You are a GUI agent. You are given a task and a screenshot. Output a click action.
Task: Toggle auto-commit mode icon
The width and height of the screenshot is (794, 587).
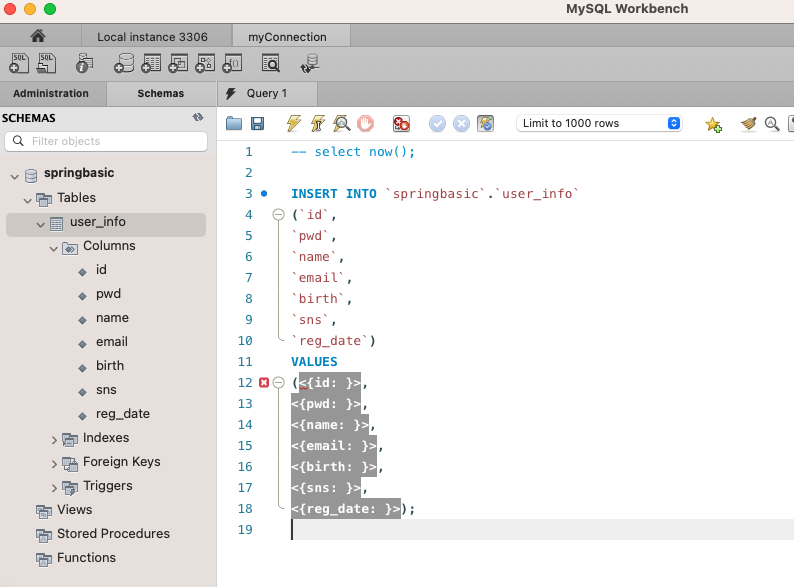485,123
